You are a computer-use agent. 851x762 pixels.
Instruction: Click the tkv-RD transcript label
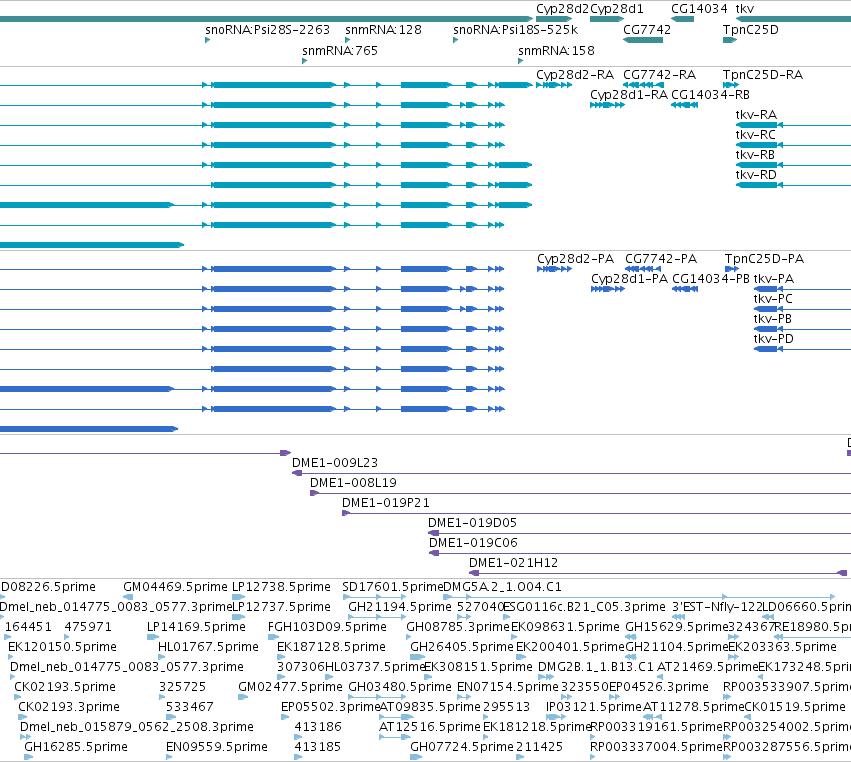pyautogui.click(x=756, y=175)
